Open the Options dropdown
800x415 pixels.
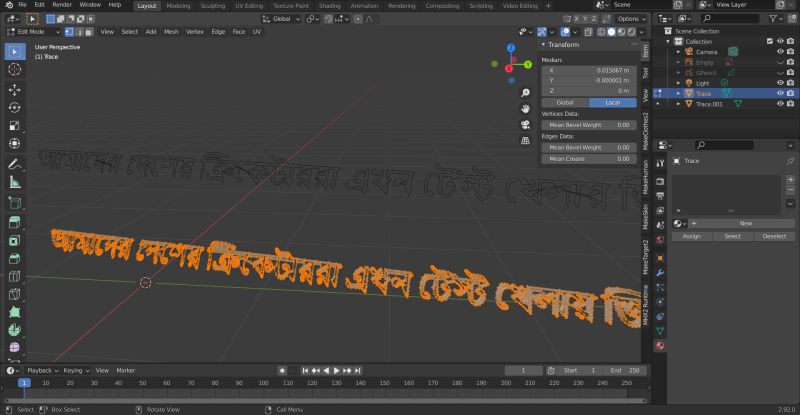(x=632, y=19)
